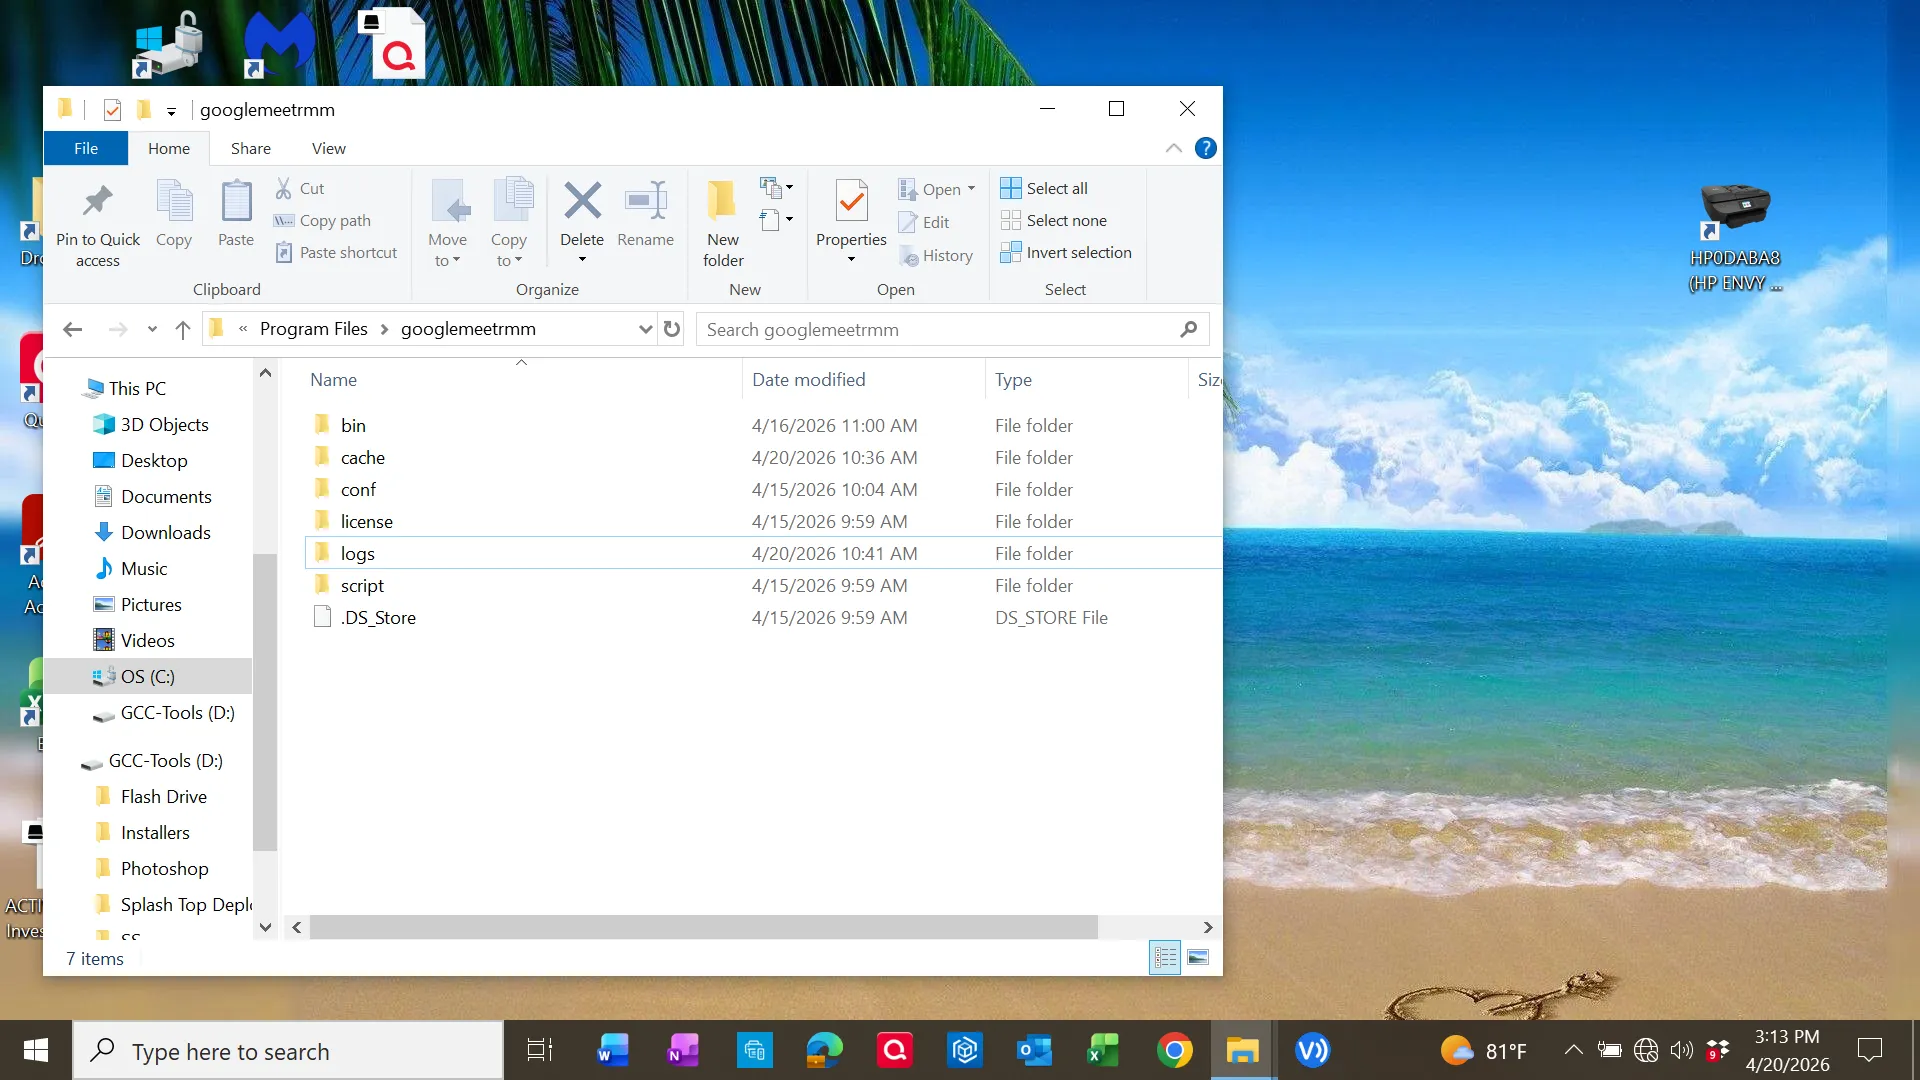
Task: Select all items in the folder
Action: [1044, 188]
